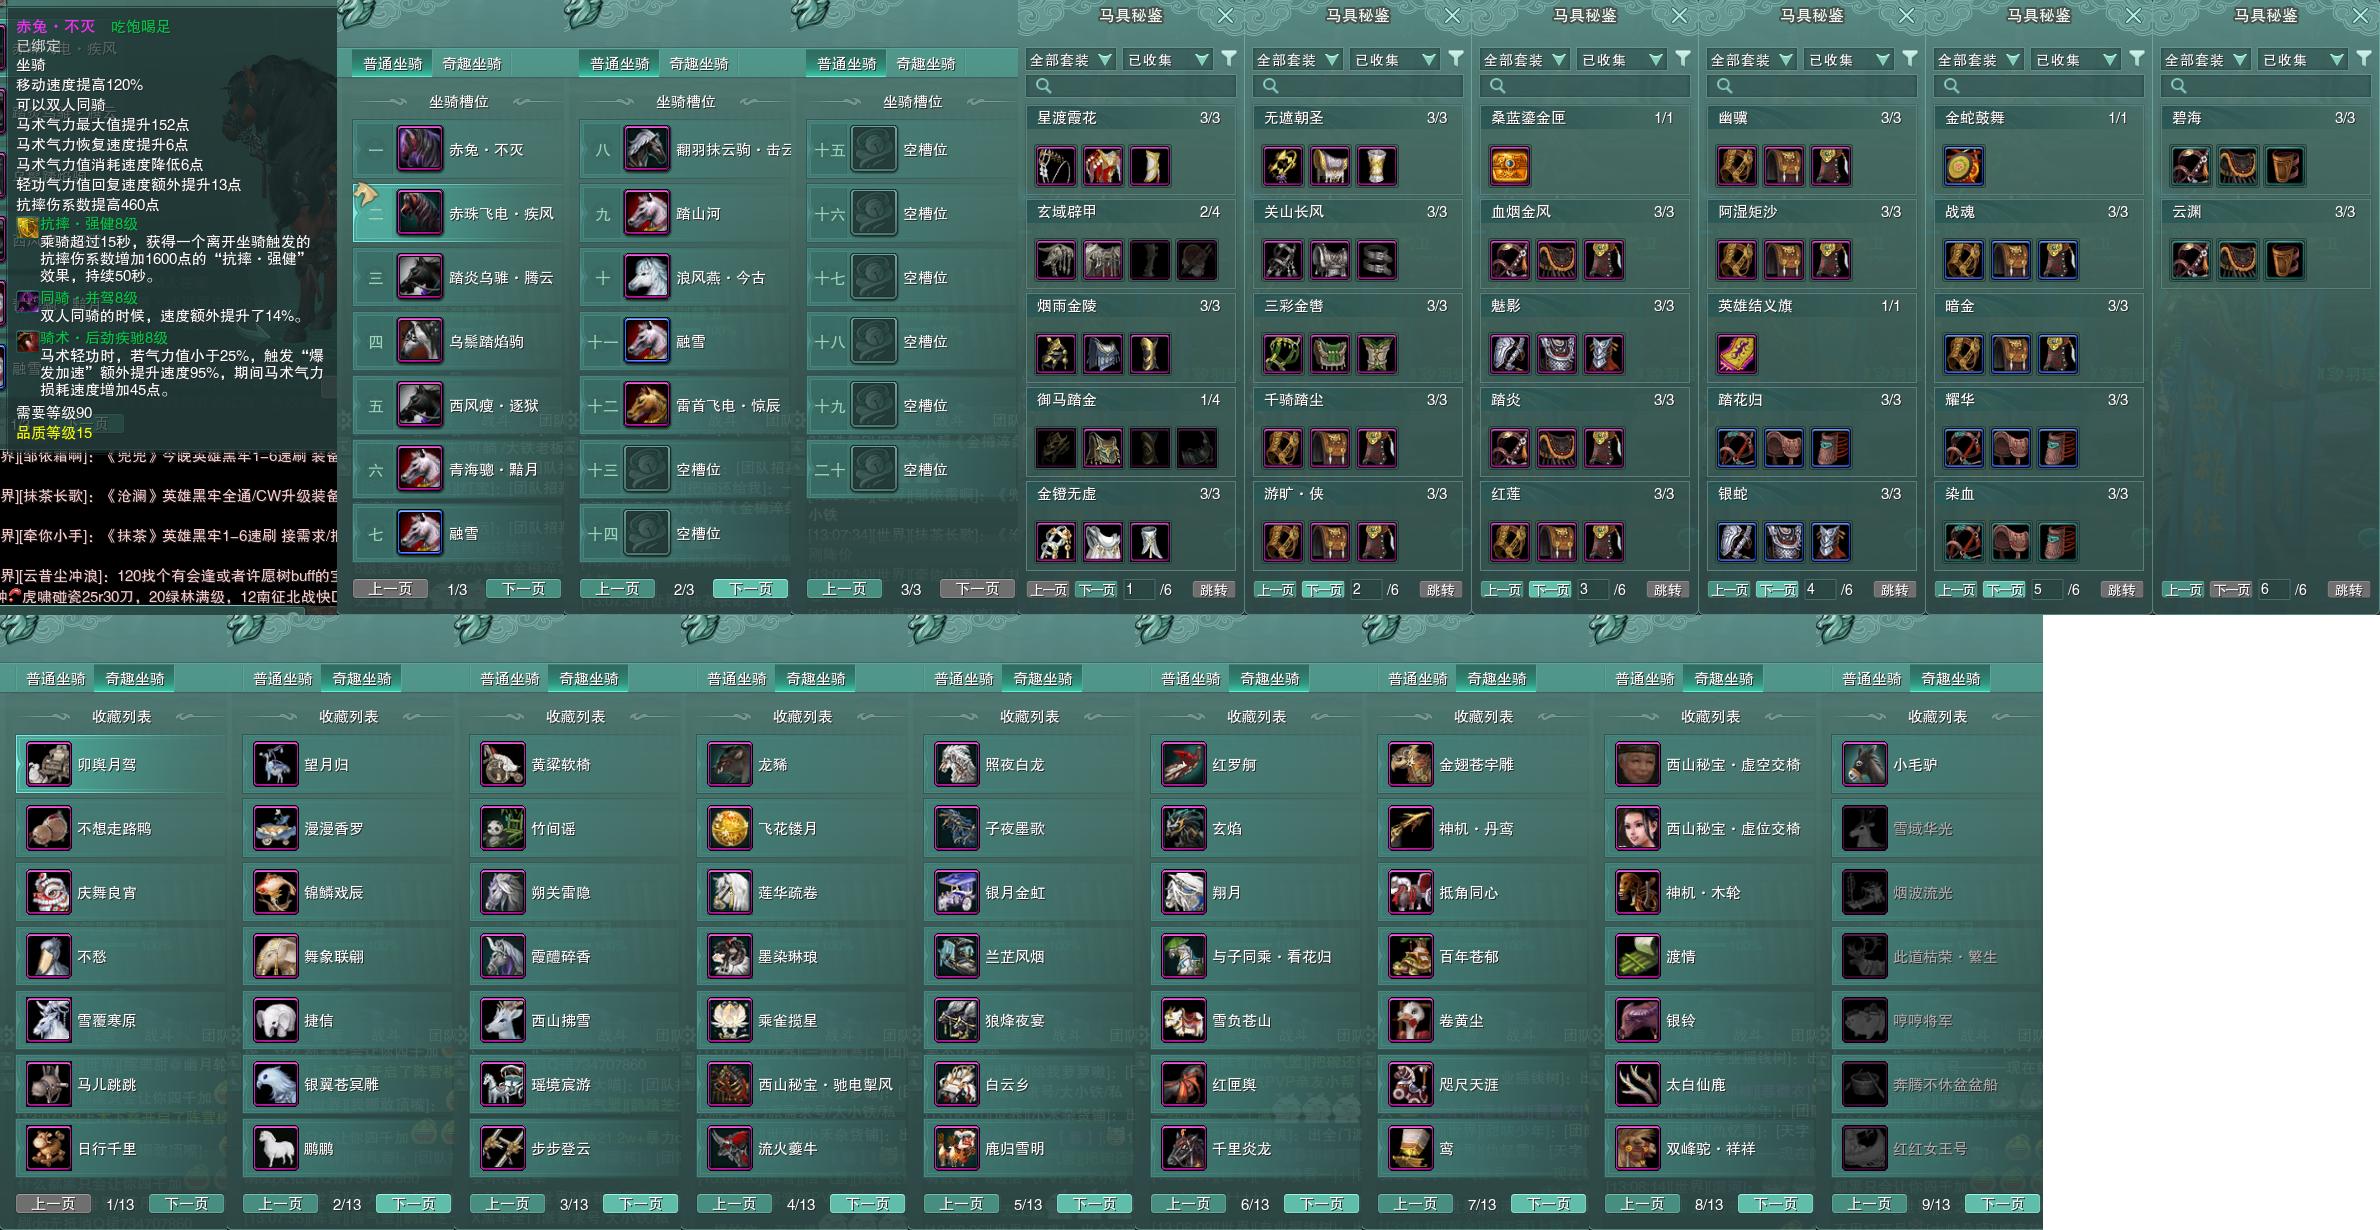Open the 桑蓝鎏金匣 golden chest item icon
Image resolution: width=2380 pixels, height=1230 pixels.
point(1509,166)
